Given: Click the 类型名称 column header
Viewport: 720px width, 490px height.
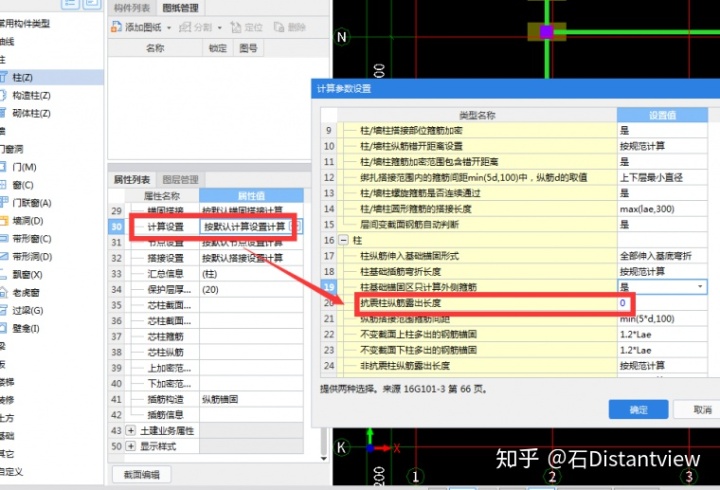Looking at the screenshot, I should pyautogui.click(x=477, y=115).
